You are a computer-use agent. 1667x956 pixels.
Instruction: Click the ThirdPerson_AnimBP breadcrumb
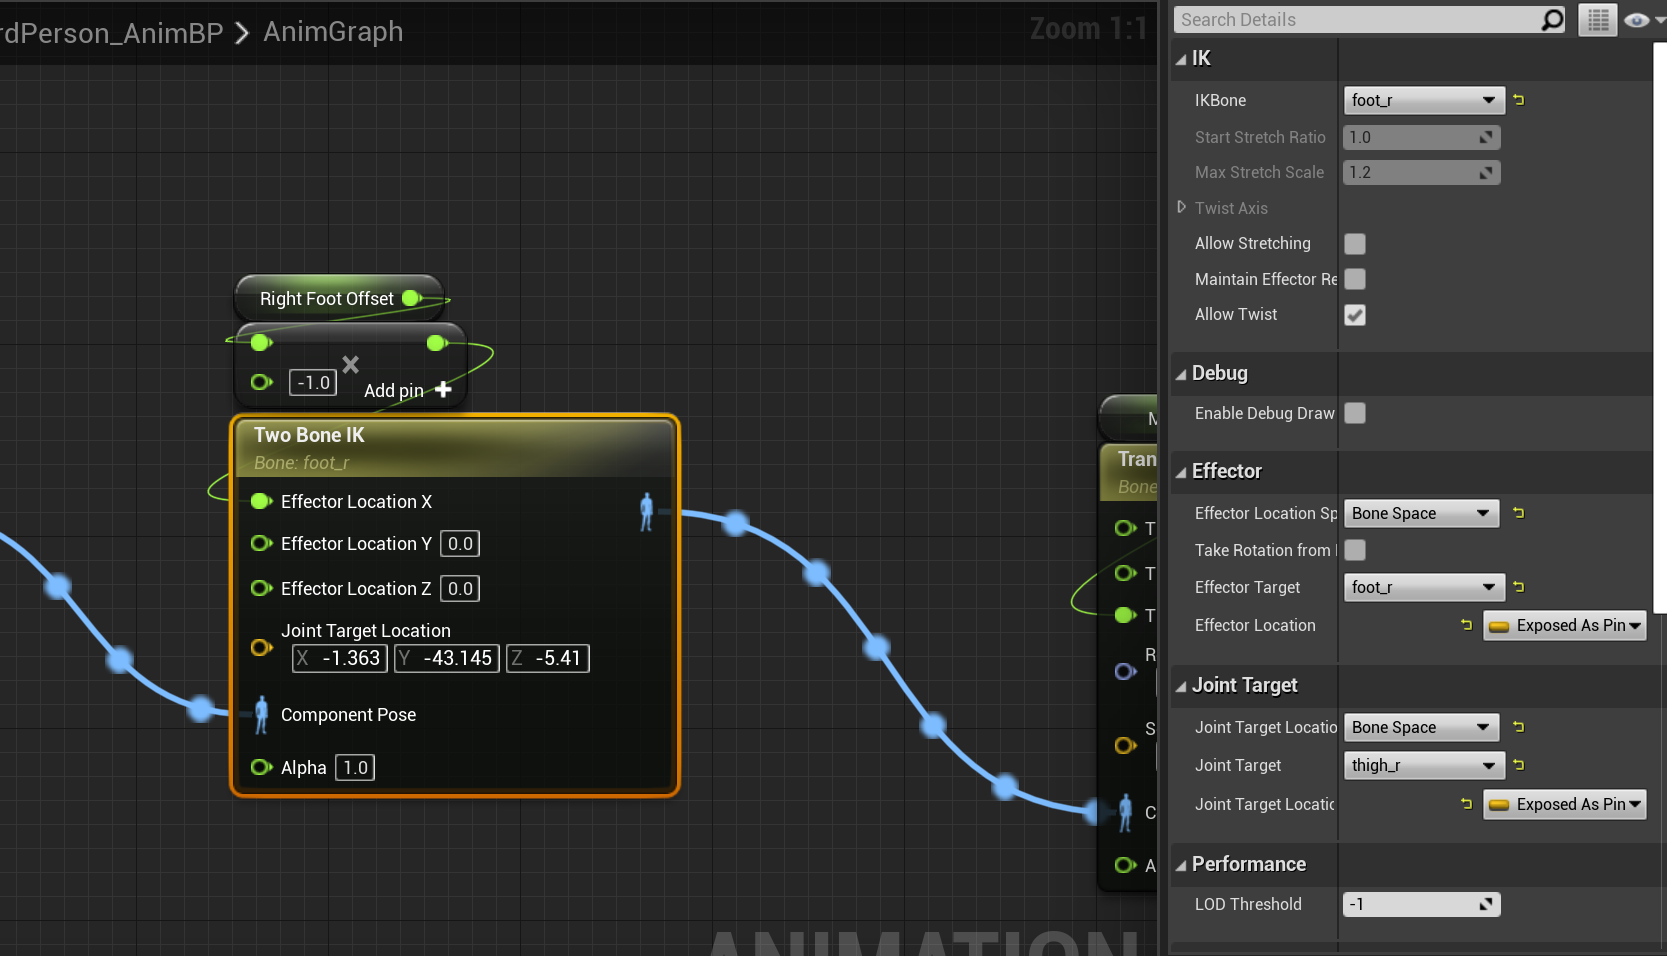[112, 33]
